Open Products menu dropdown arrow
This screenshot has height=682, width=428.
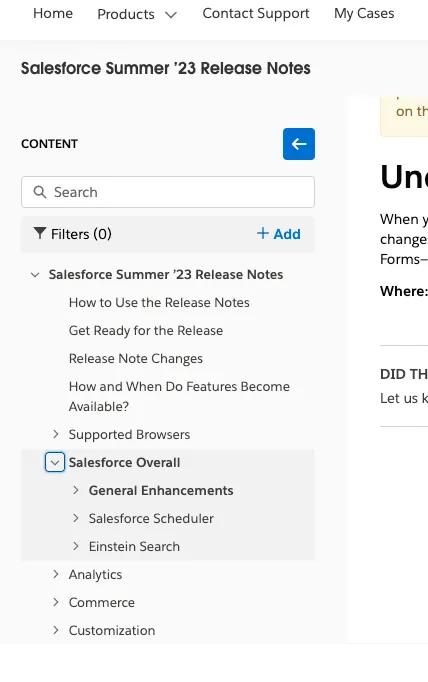(x=171, y=15)
